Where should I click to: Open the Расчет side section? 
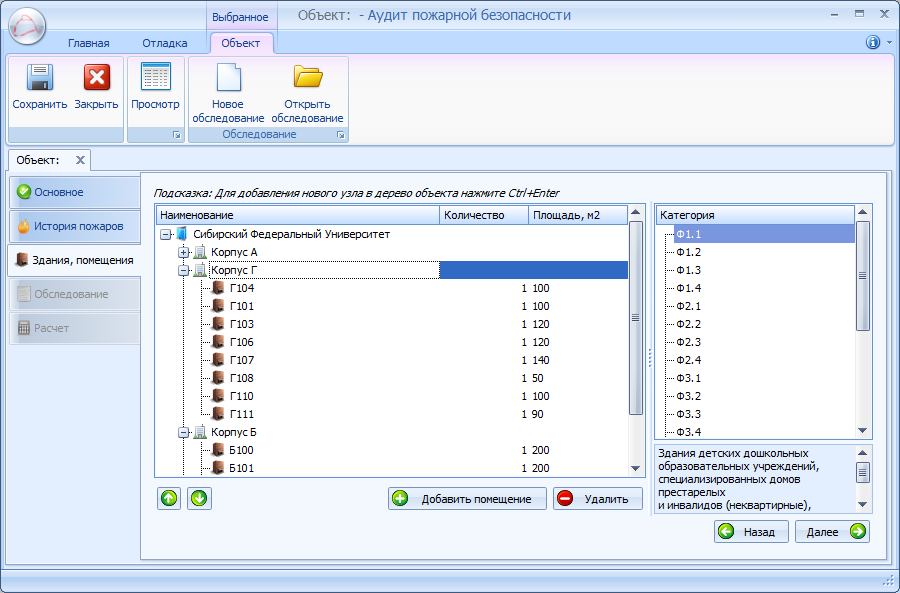75,328
